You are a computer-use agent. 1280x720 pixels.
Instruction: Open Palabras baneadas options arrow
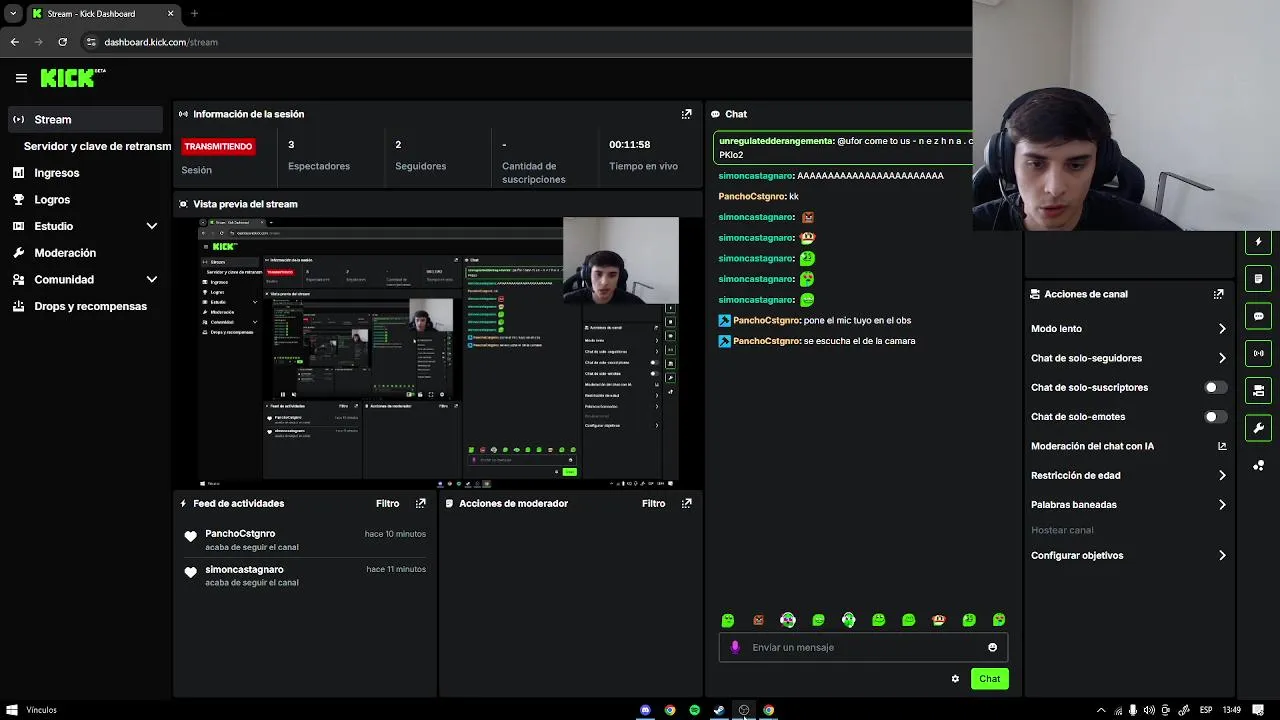(x=1222, y=505)
